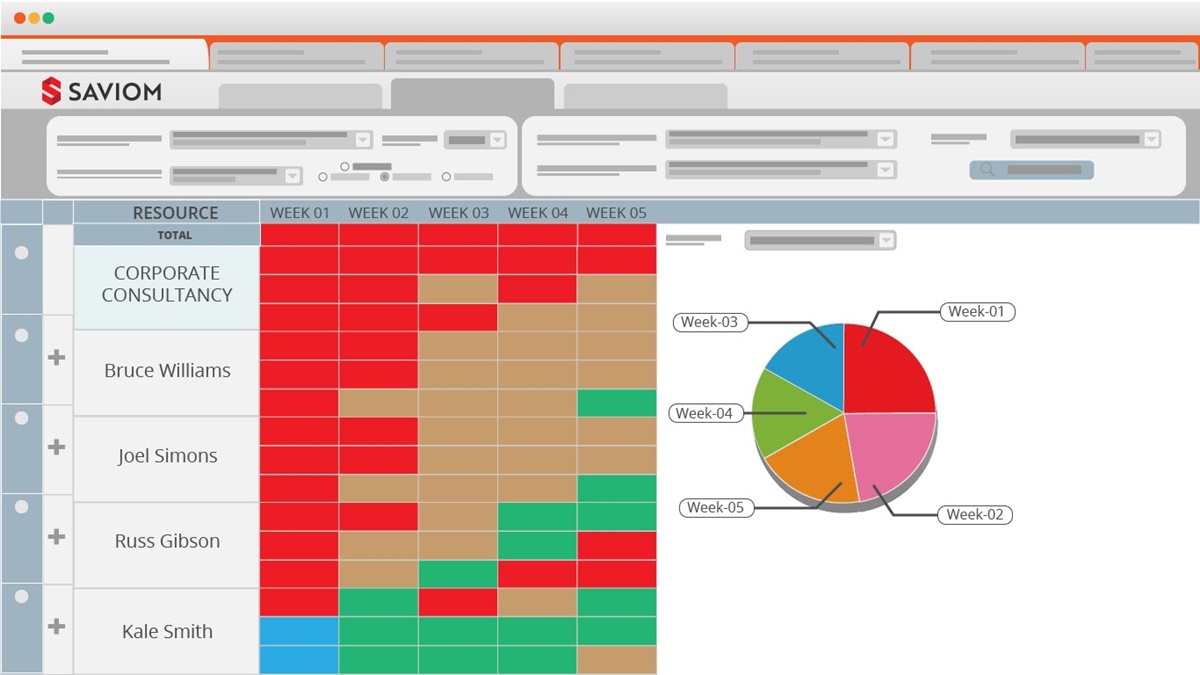
Task: Expand Russ Gibson row with plus icon
Action: (57, 536)
